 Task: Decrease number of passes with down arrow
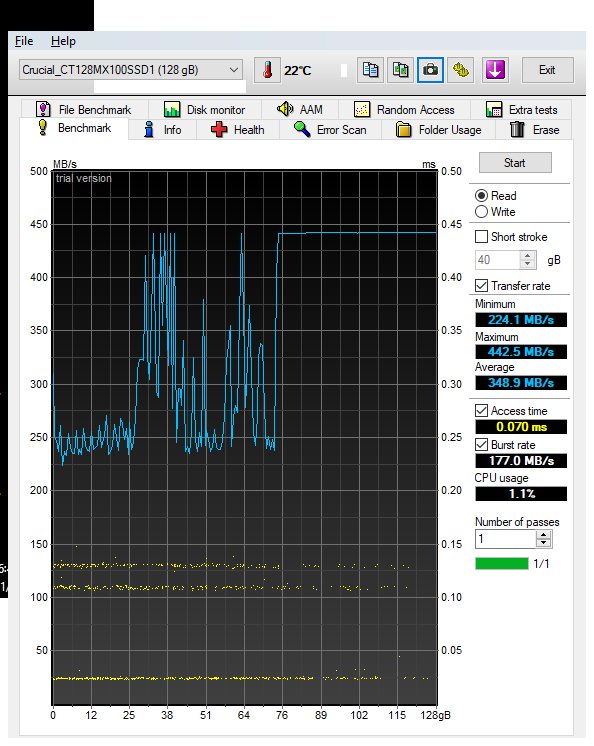(543, 543)
